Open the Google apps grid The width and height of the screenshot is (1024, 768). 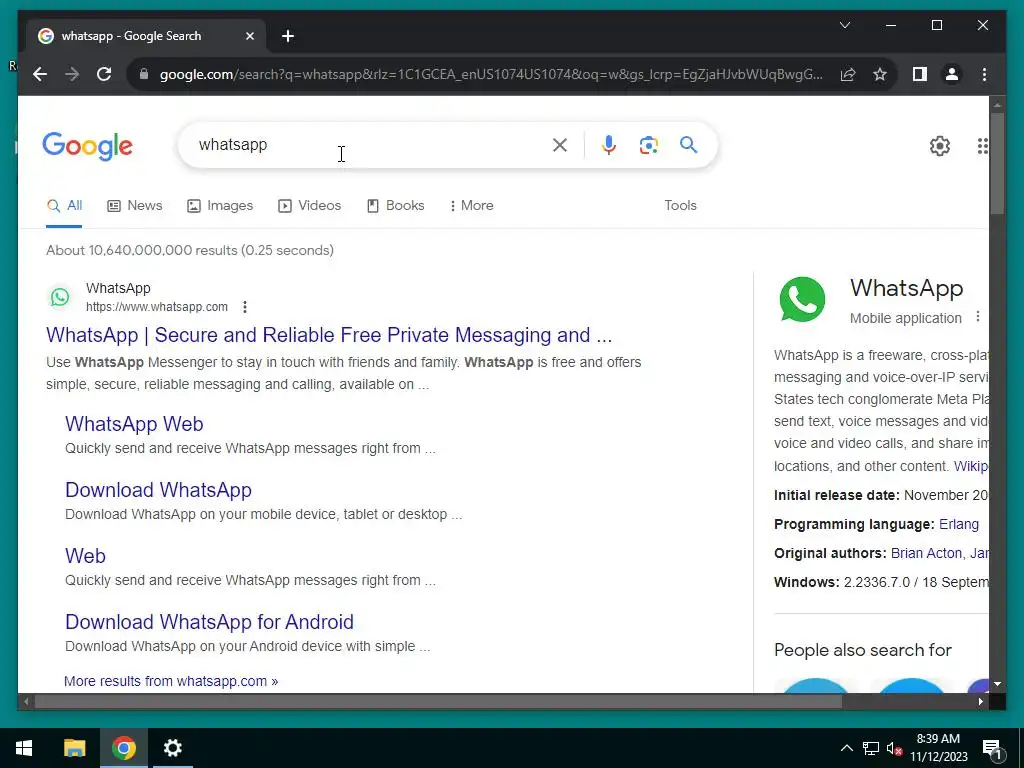coord(982,146)
